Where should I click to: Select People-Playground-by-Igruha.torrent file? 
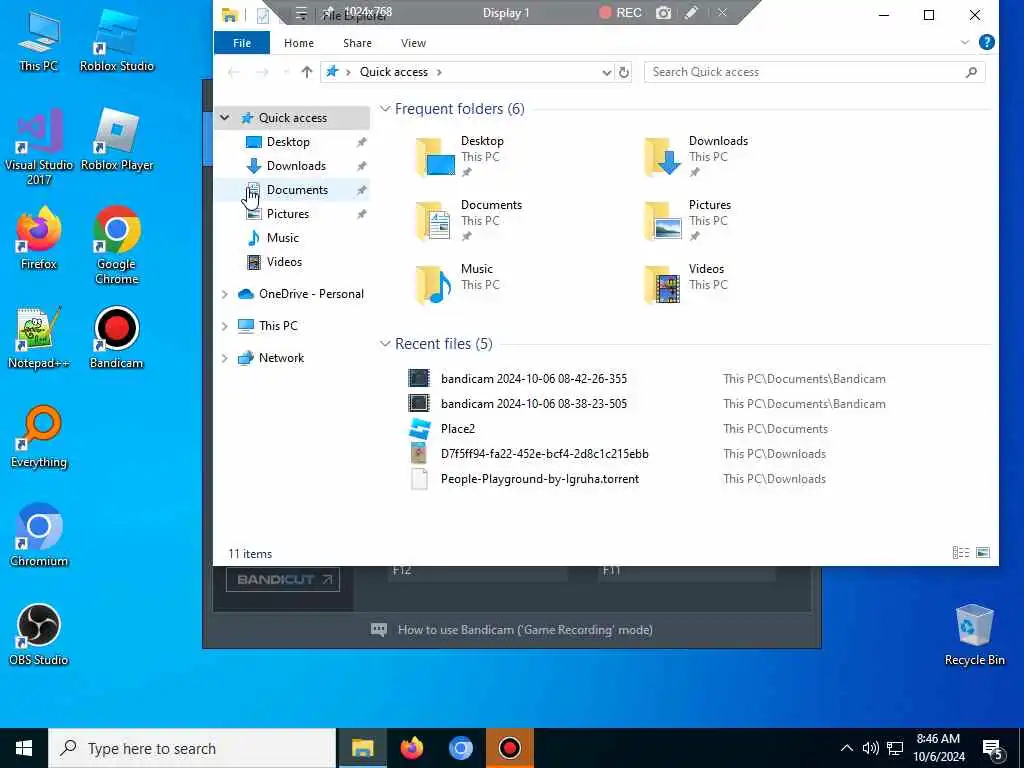539,479
